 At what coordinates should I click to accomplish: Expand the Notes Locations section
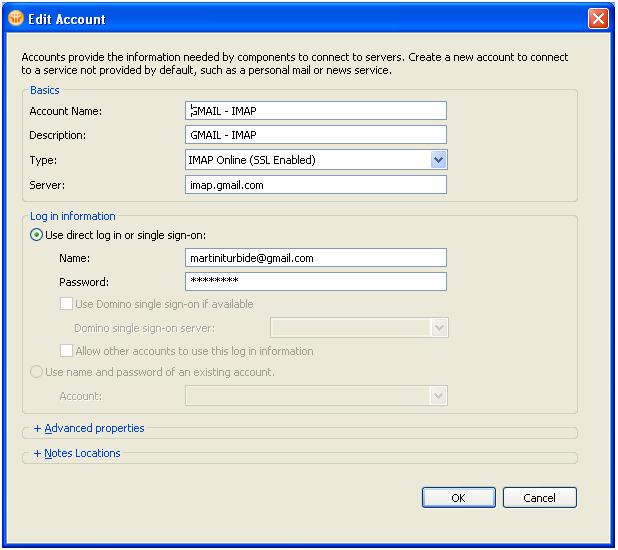point(82,453)
